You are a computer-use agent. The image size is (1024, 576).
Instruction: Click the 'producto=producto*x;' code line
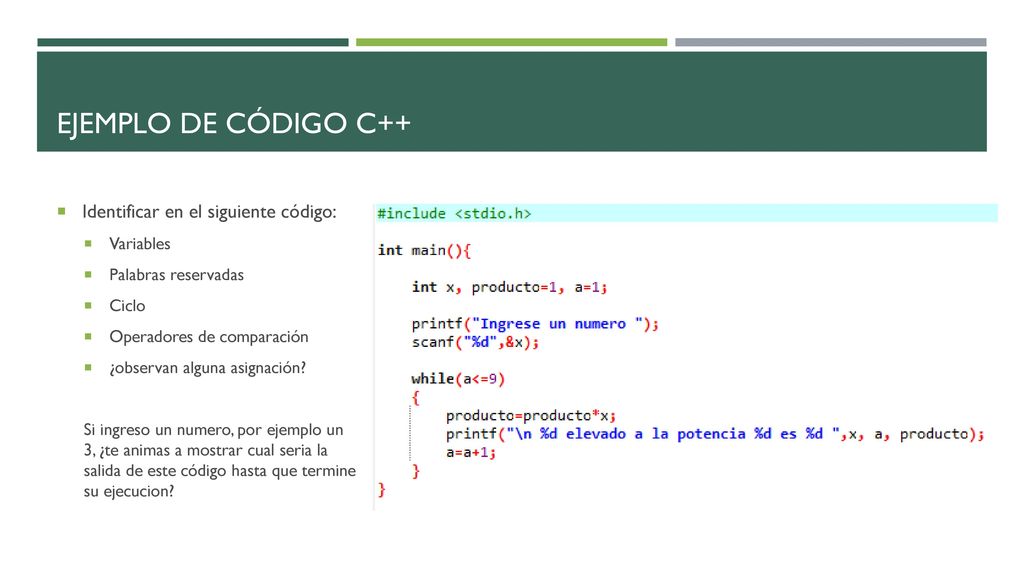coord(531,416)
